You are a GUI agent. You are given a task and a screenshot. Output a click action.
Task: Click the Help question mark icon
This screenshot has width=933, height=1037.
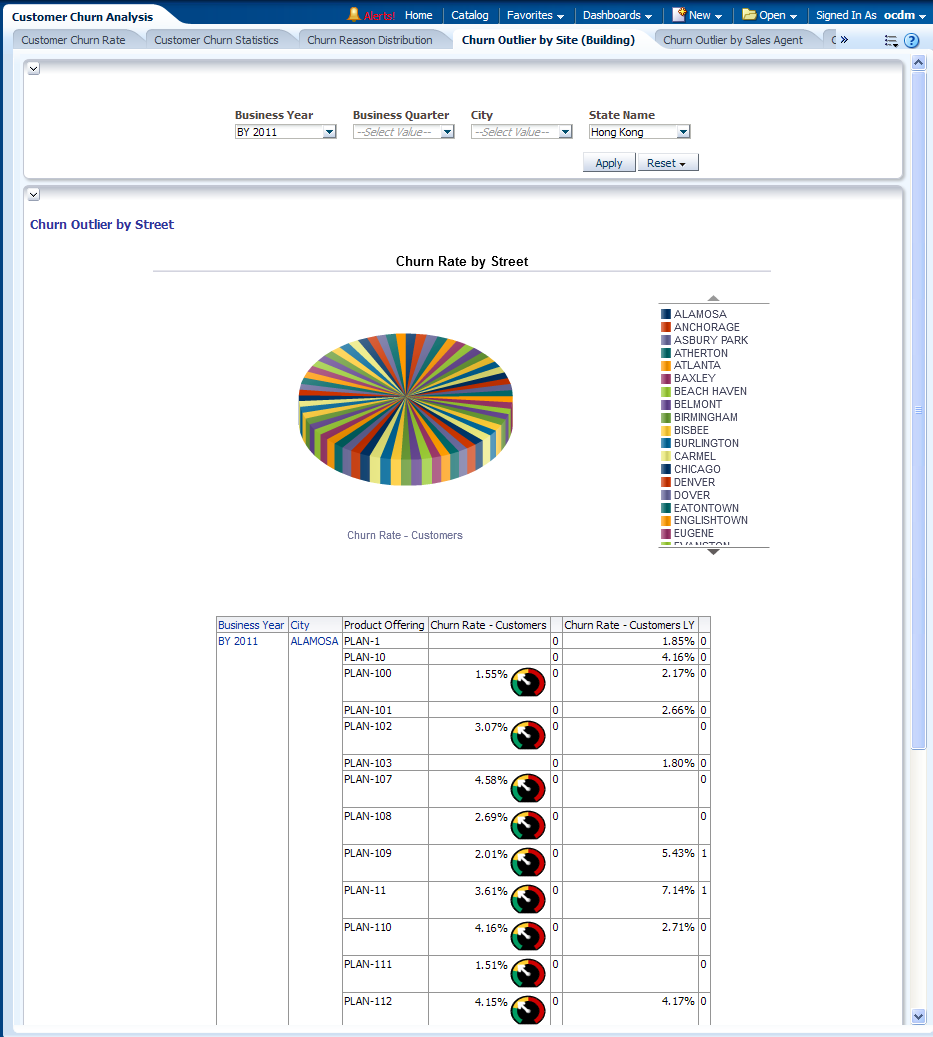(911, 41)
